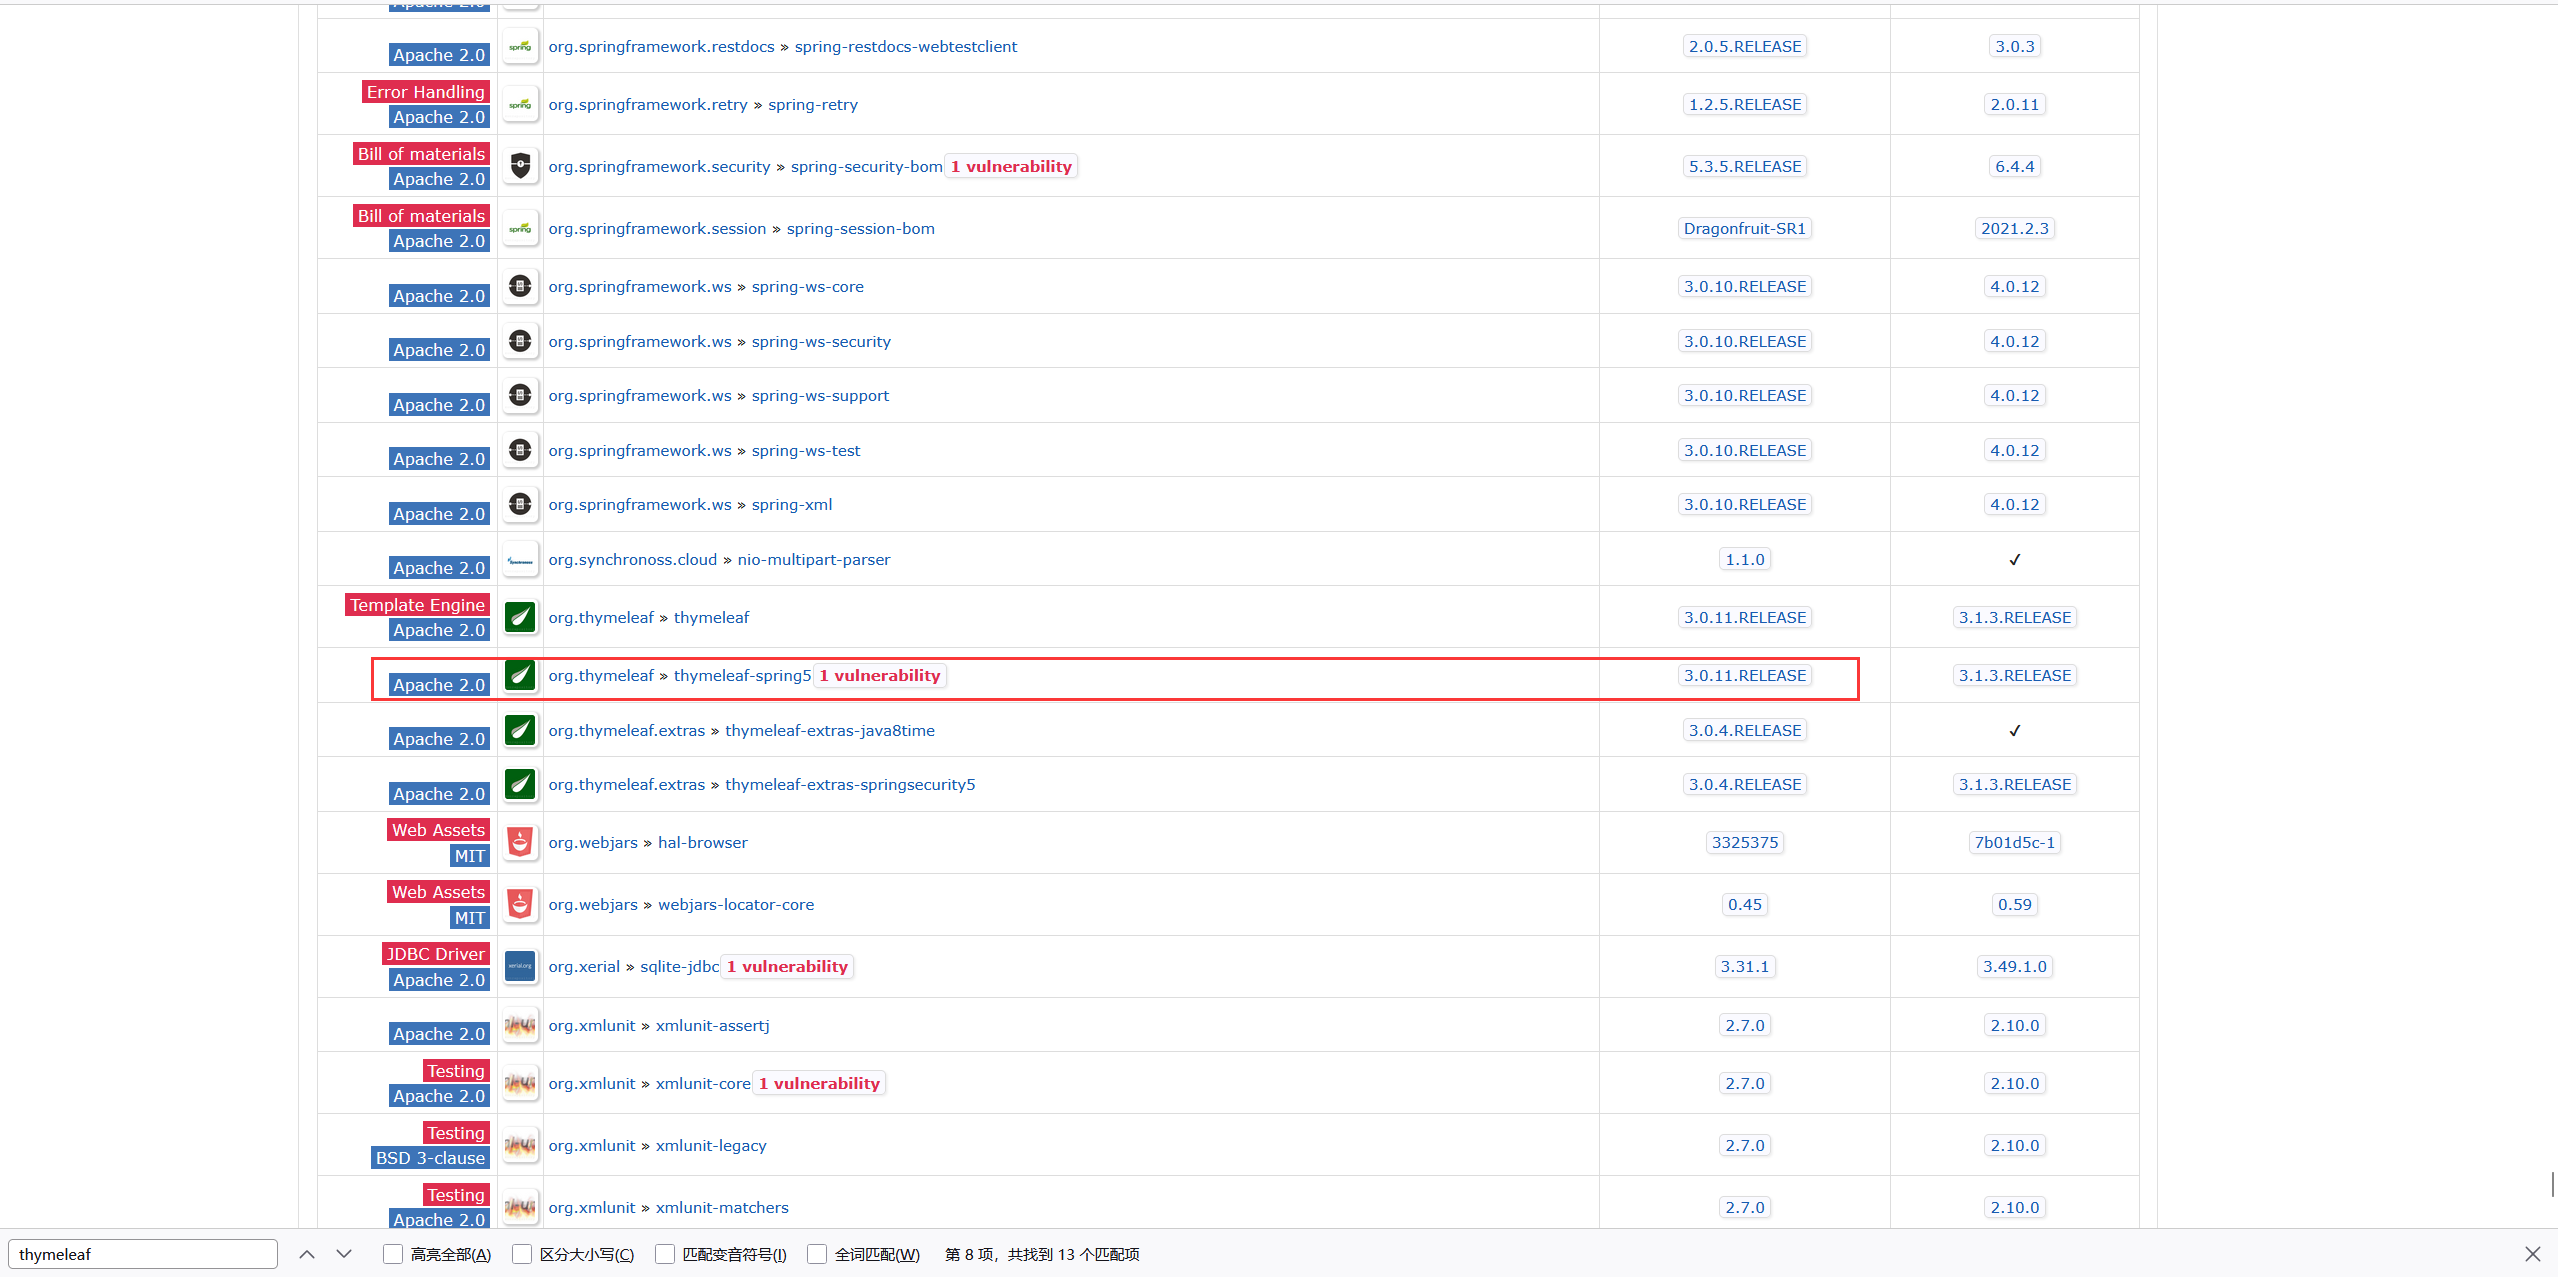Open the spring-ws-core artifact link

pyautogui.click(x=808, y=287)
